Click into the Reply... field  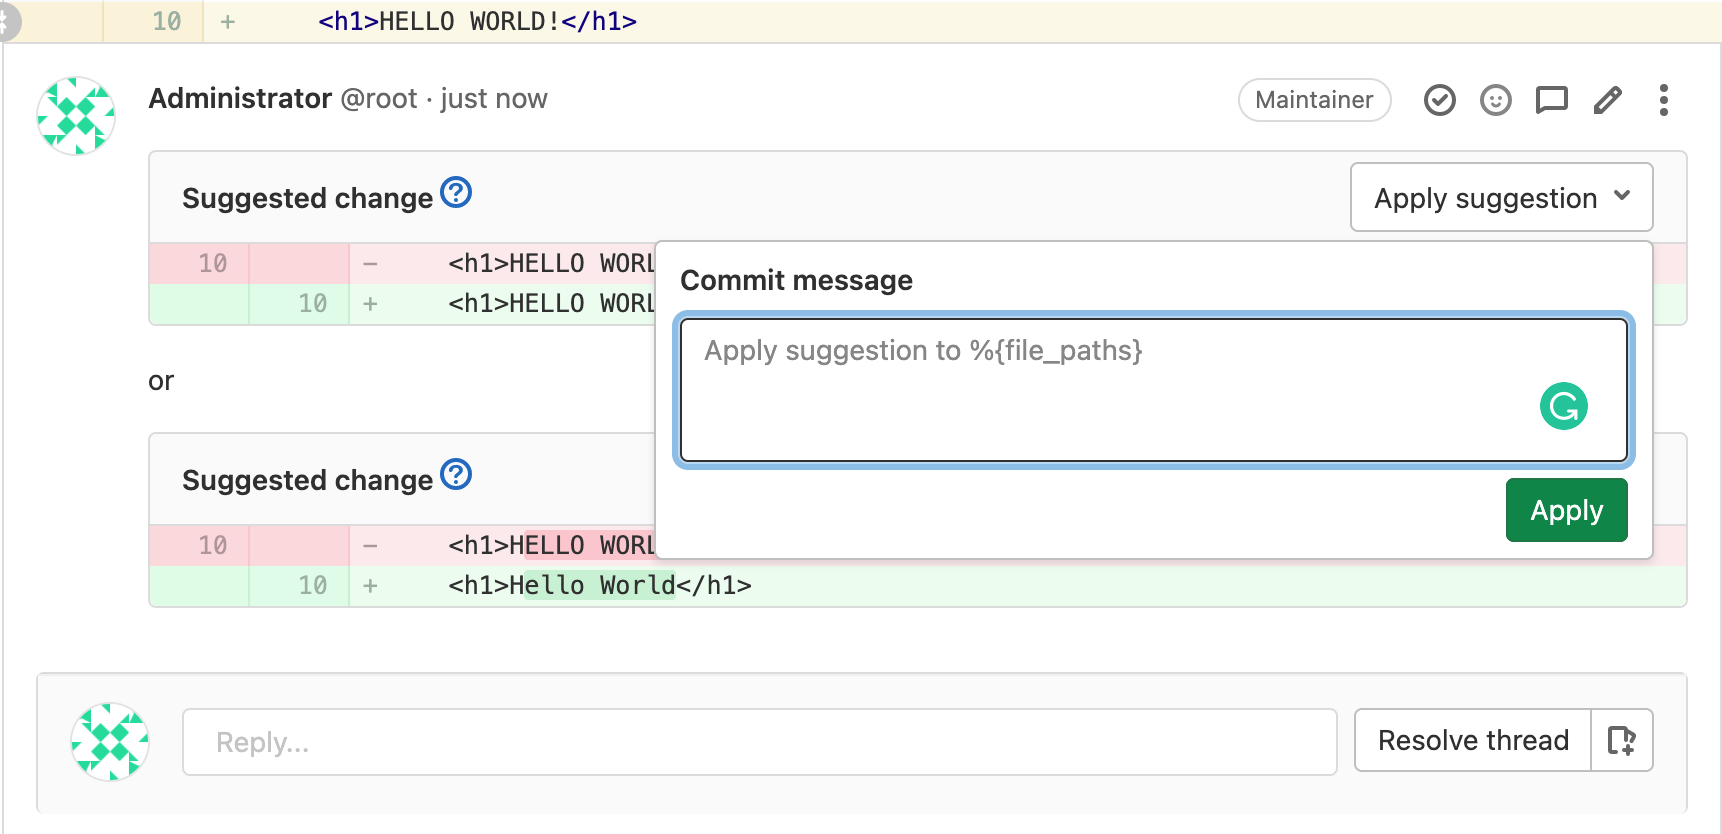(x=759, y=742)
